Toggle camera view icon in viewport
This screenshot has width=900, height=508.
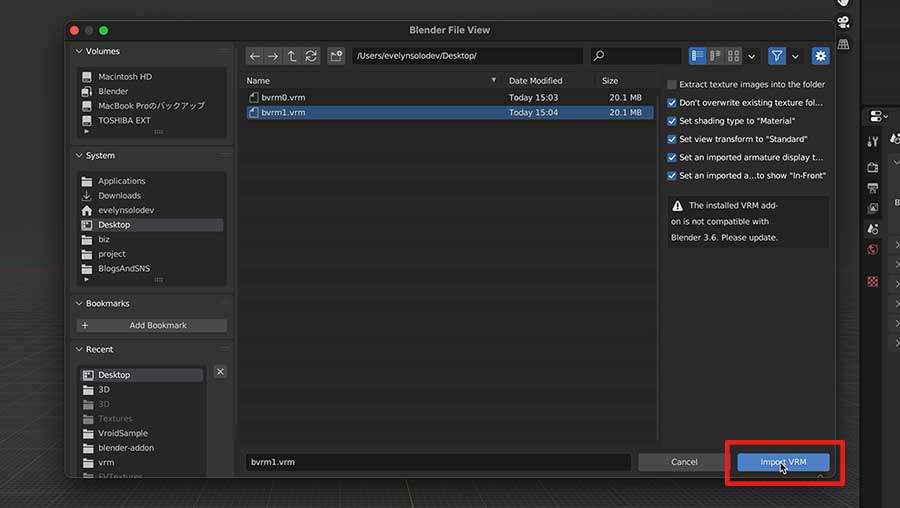[843, 22]
